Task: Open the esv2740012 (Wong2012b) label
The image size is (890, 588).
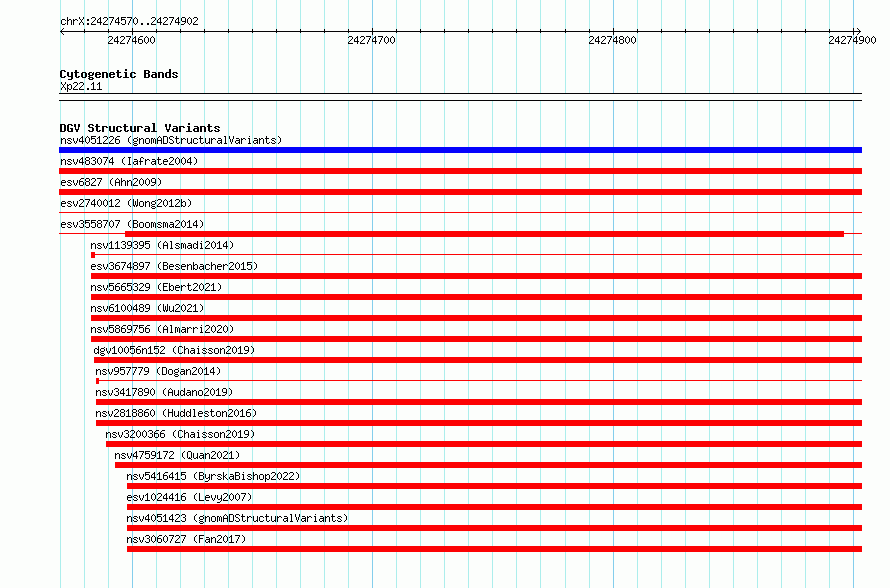Action: tap(126, 203)
